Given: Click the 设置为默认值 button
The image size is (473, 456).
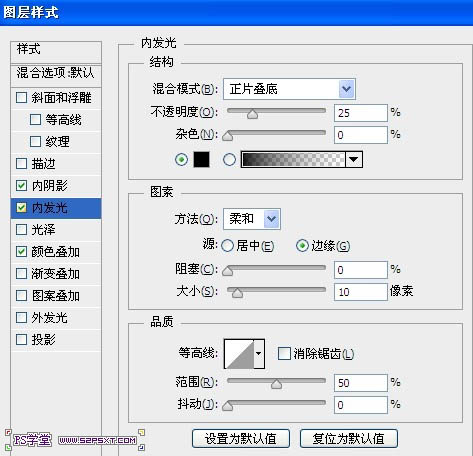Looking at the screenshot, I should tap(241, 438).
